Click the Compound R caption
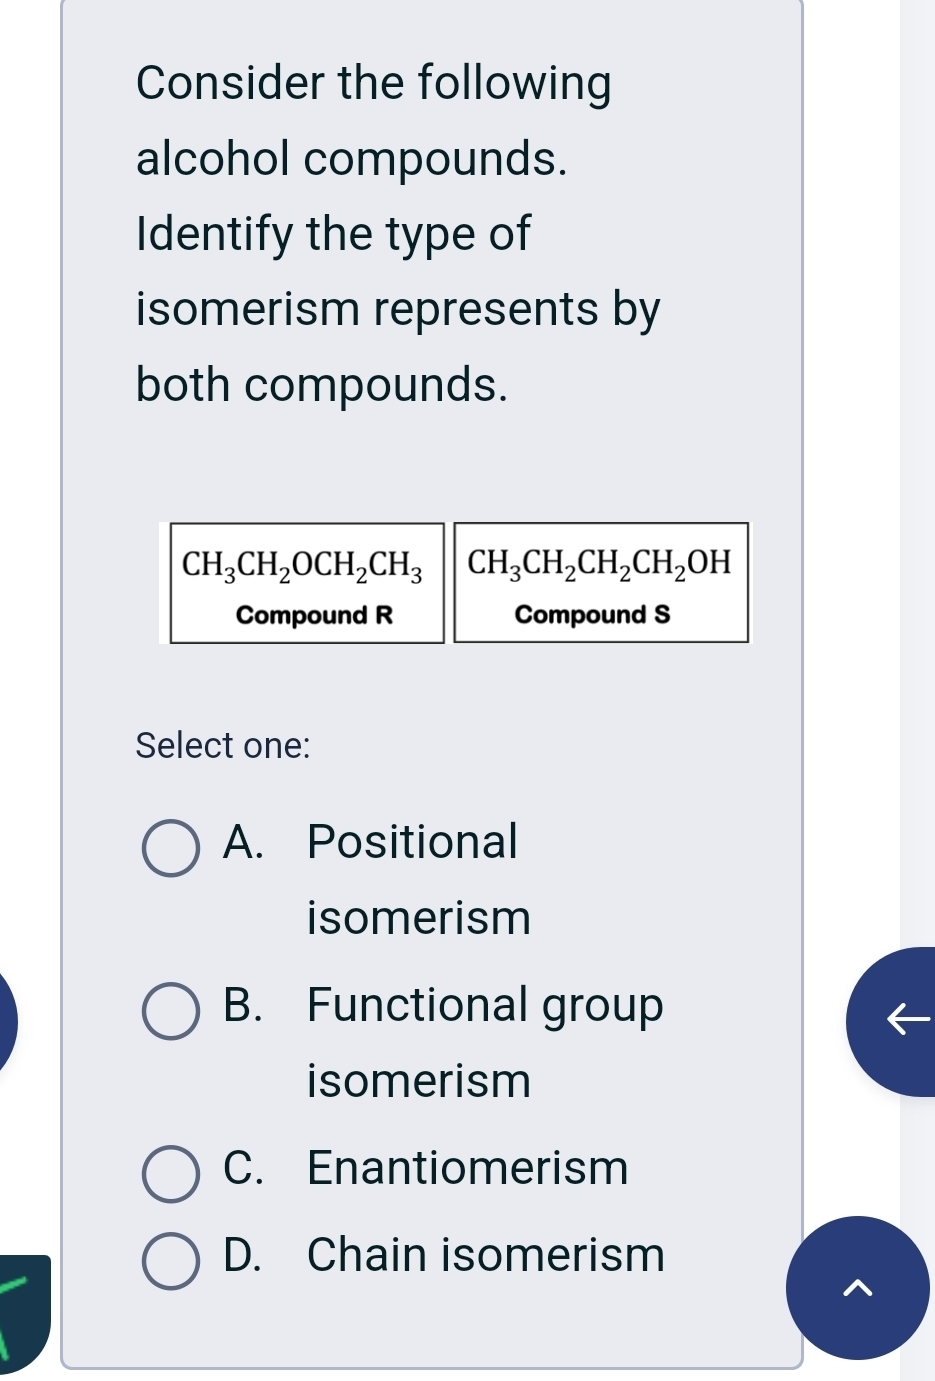This screenshot has height=1381, width=935. pos(314,615)
